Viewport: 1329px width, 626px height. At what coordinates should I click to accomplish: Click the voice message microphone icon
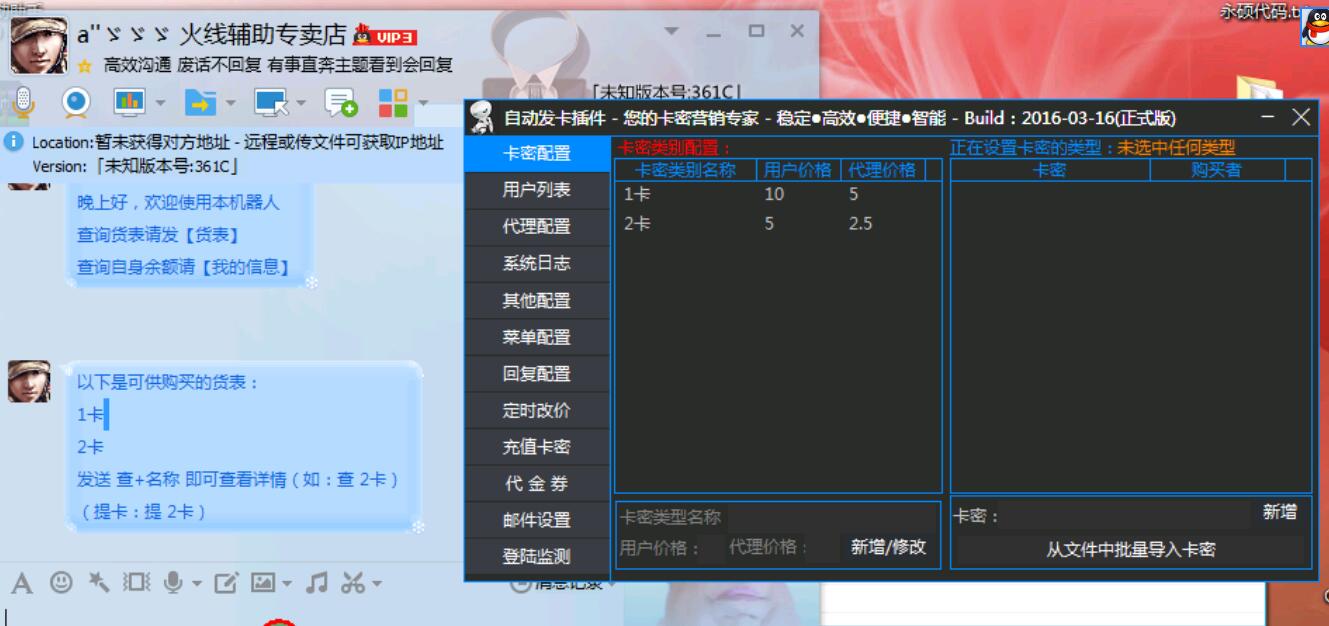(174, 582)
